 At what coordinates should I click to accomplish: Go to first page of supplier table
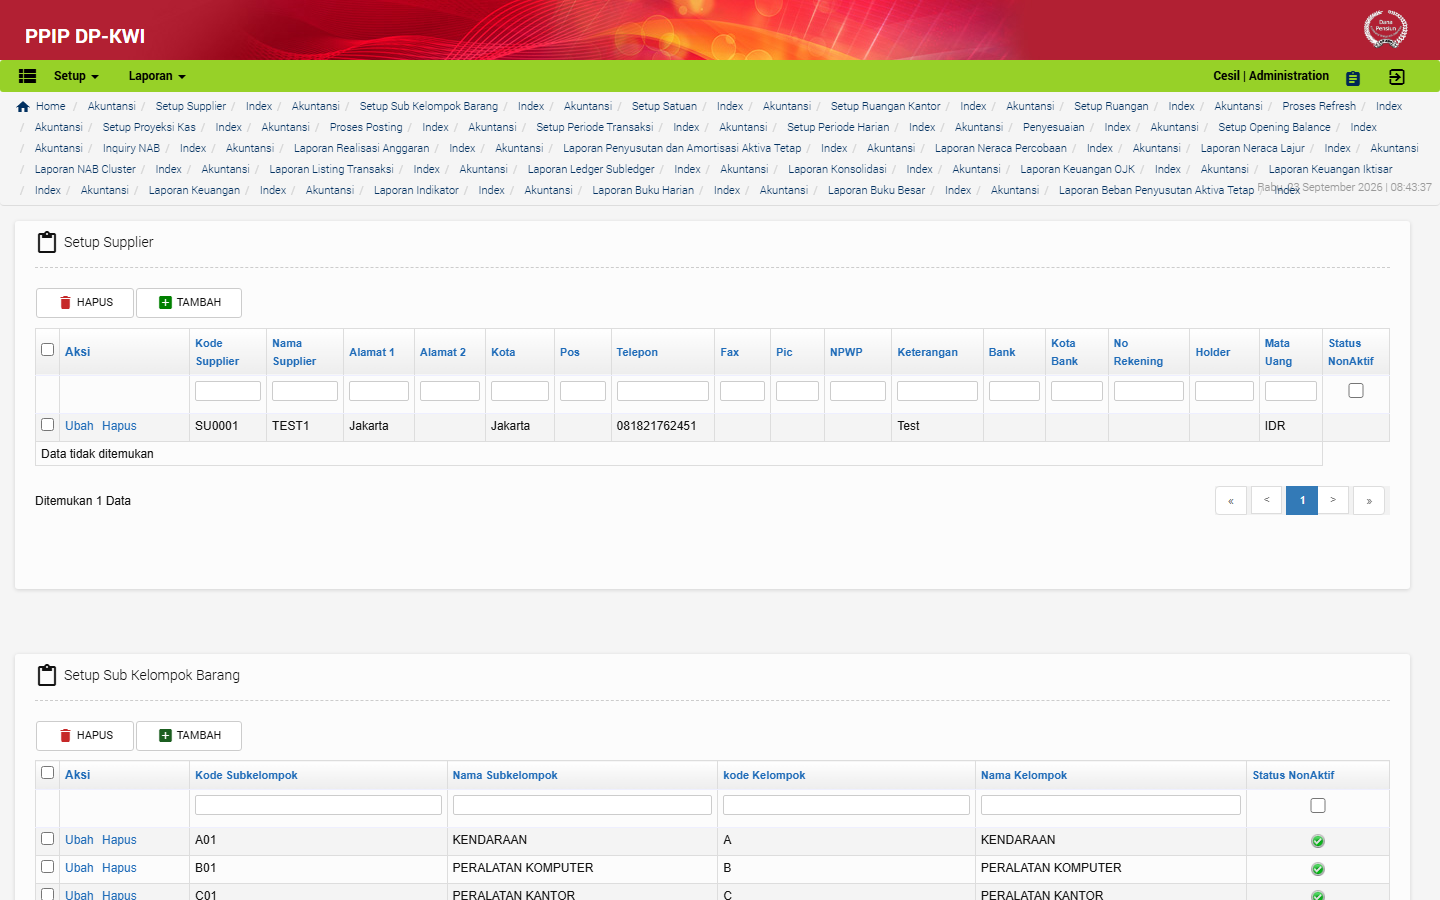click(1231, 501)
